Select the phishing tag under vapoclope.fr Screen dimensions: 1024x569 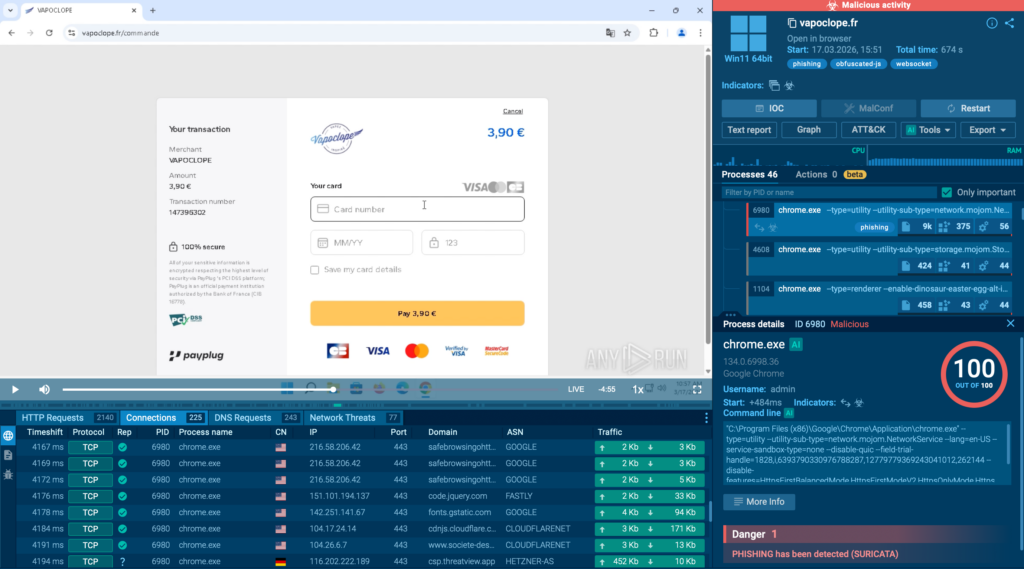(x=807, y=64)
